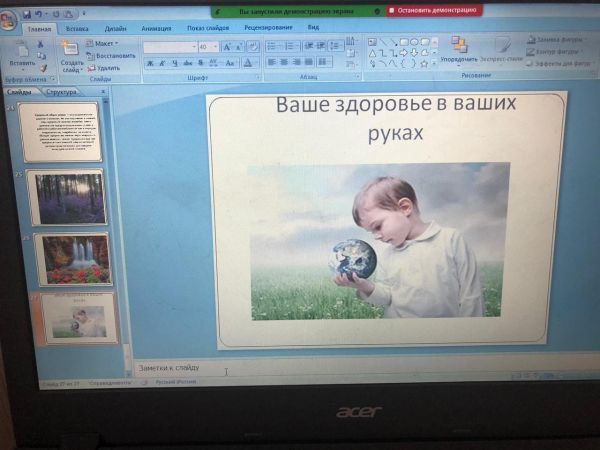Select the waterfall slide thumbnail
The width and height of the screenshot is (600, 450).
click(74, 259)
